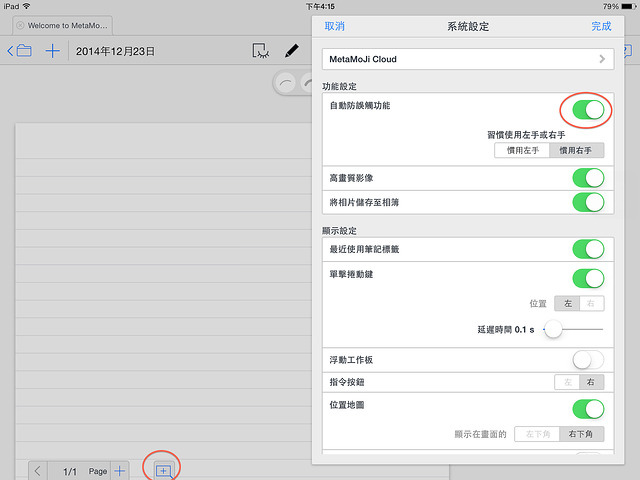Tap the plus icon to add a new note
Screen dimensions: 640x480
coord(53,51)
